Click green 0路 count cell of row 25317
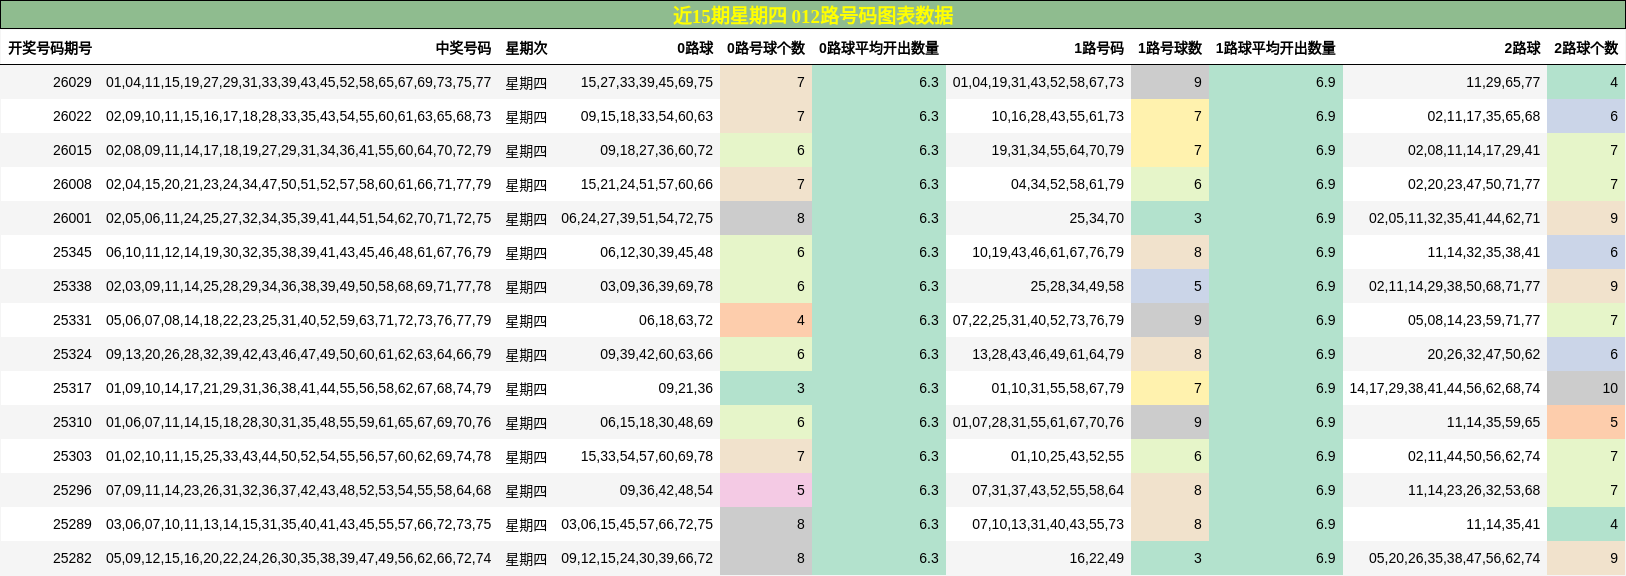The width and height of the screenshot is (1626, 576). 766,388
